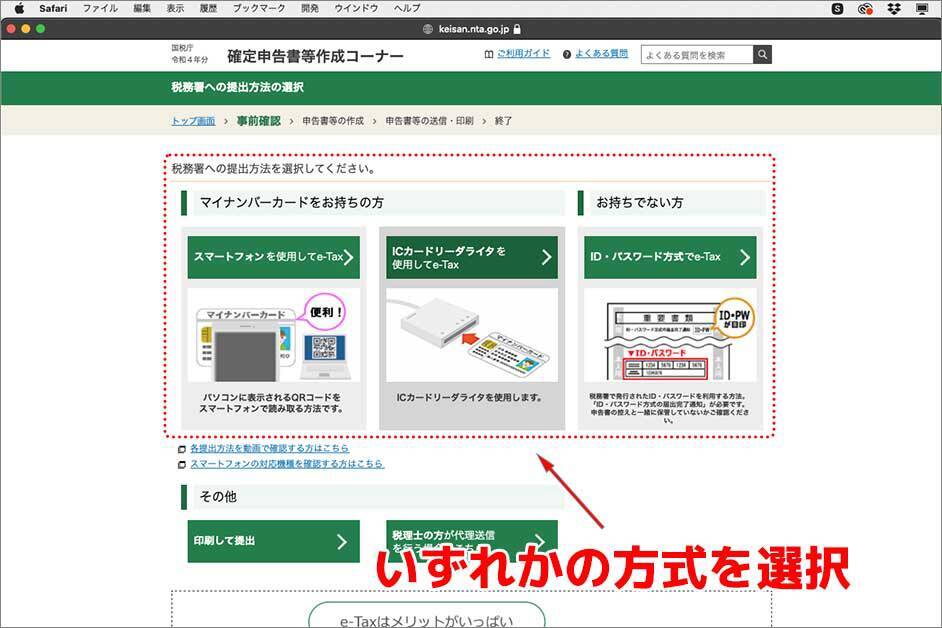Viewport: 942px width, 628px height.
Task: Click the Creative Cloud menu bar icon
Action: tap(865, 8)
